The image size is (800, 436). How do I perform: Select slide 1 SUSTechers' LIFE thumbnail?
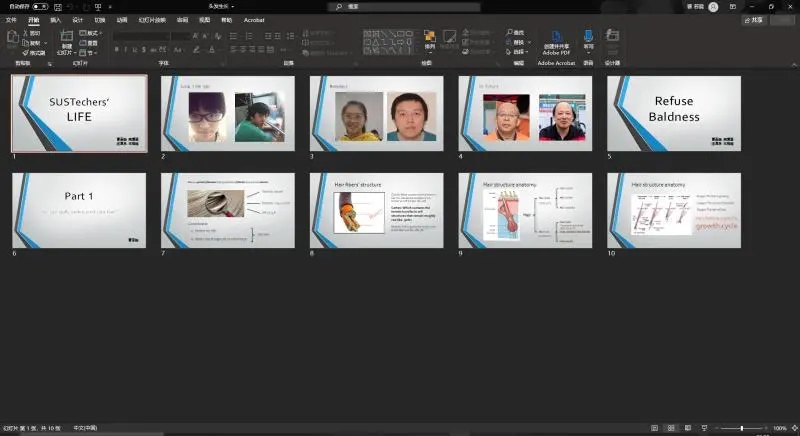[x=79, y=113]
